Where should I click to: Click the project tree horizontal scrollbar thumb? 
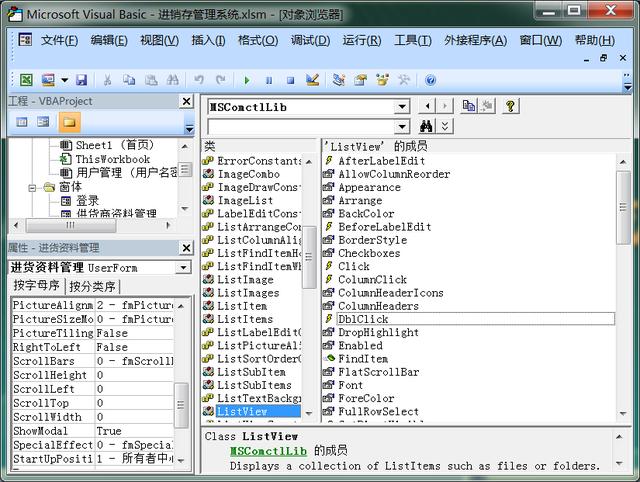(71, 225)
